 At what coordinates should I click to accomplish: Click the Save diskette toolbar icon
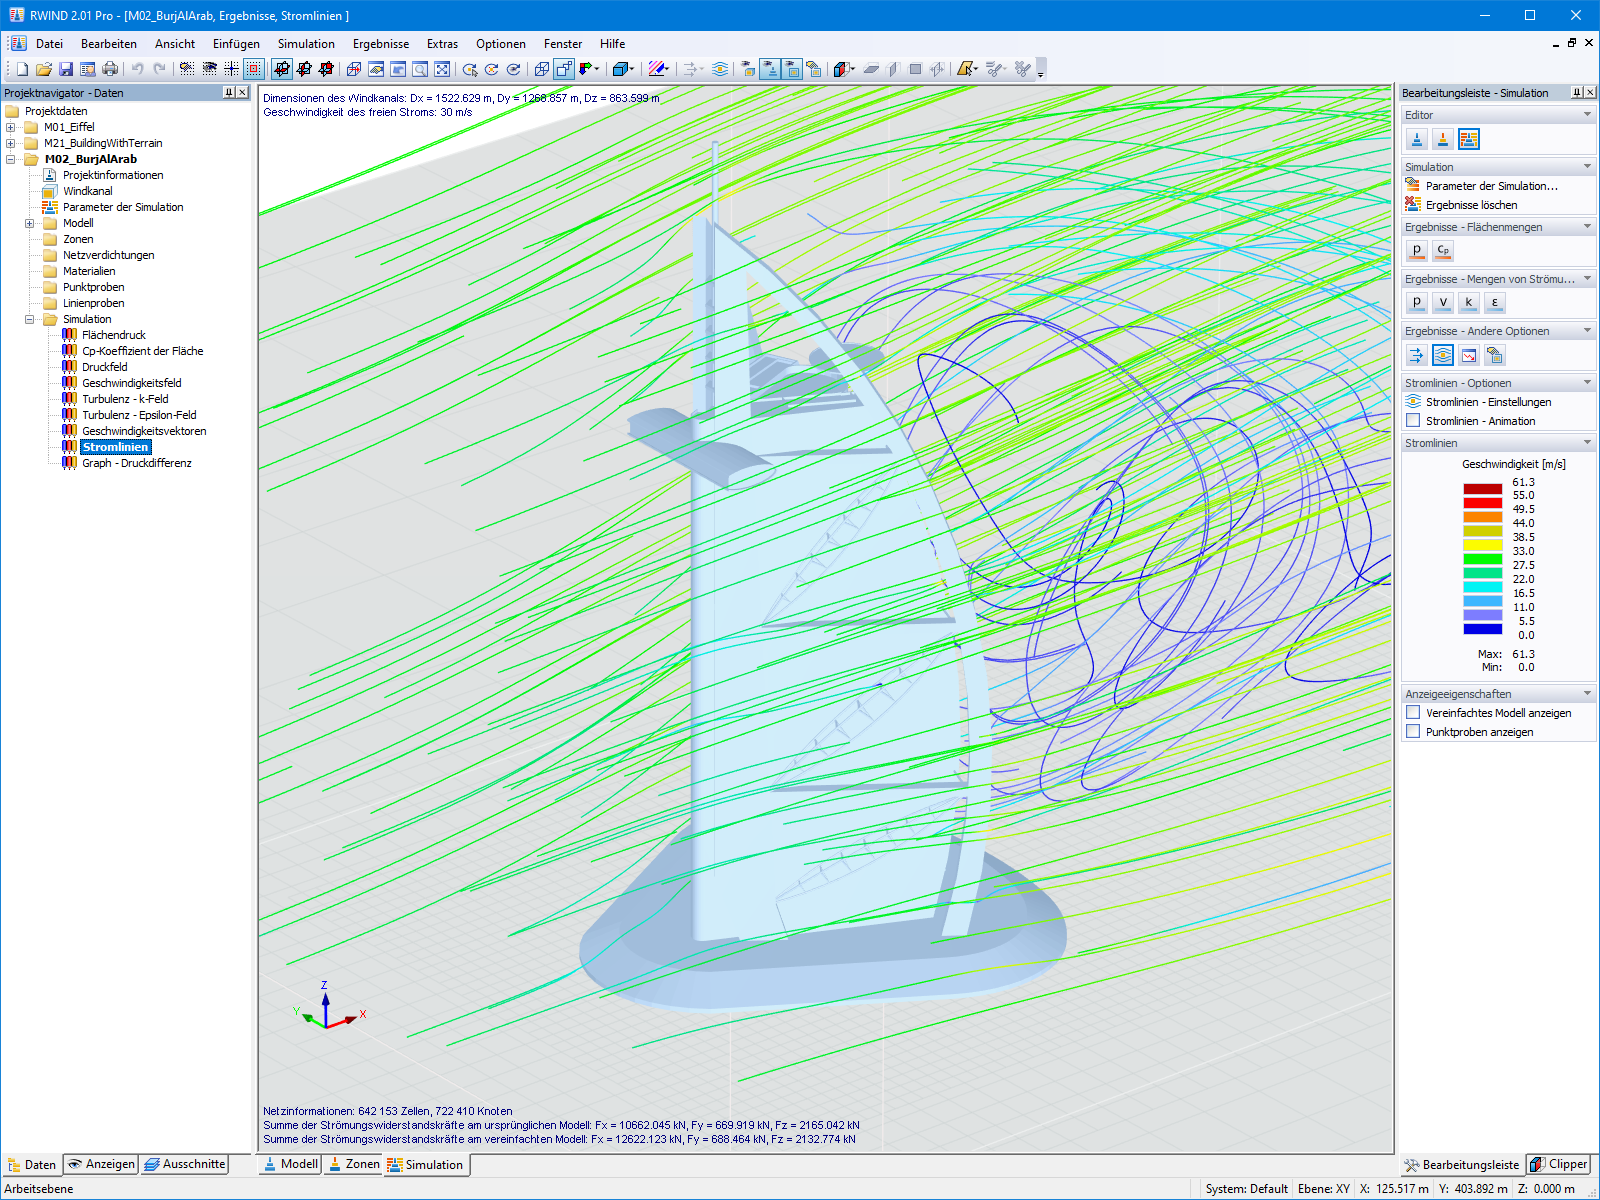pyautogui.click(x=66, y=69)
